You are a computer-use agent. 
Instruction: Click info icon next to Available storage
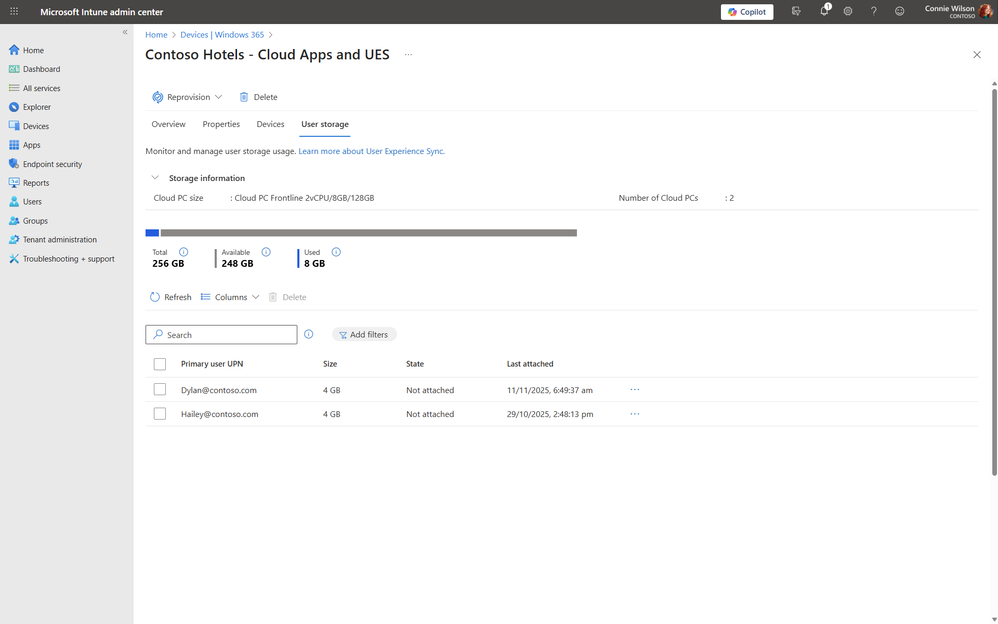pyautogui.click(x=266, y=252)
